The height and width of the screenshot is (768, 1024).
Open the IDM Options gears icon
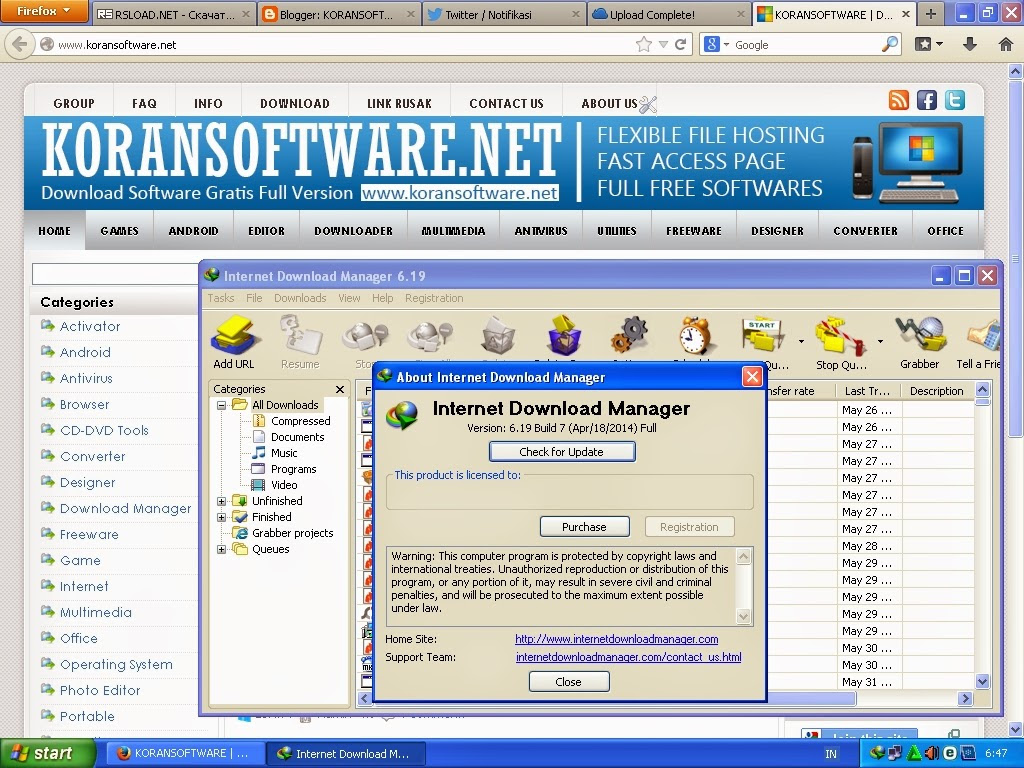[x=629, y=336]
